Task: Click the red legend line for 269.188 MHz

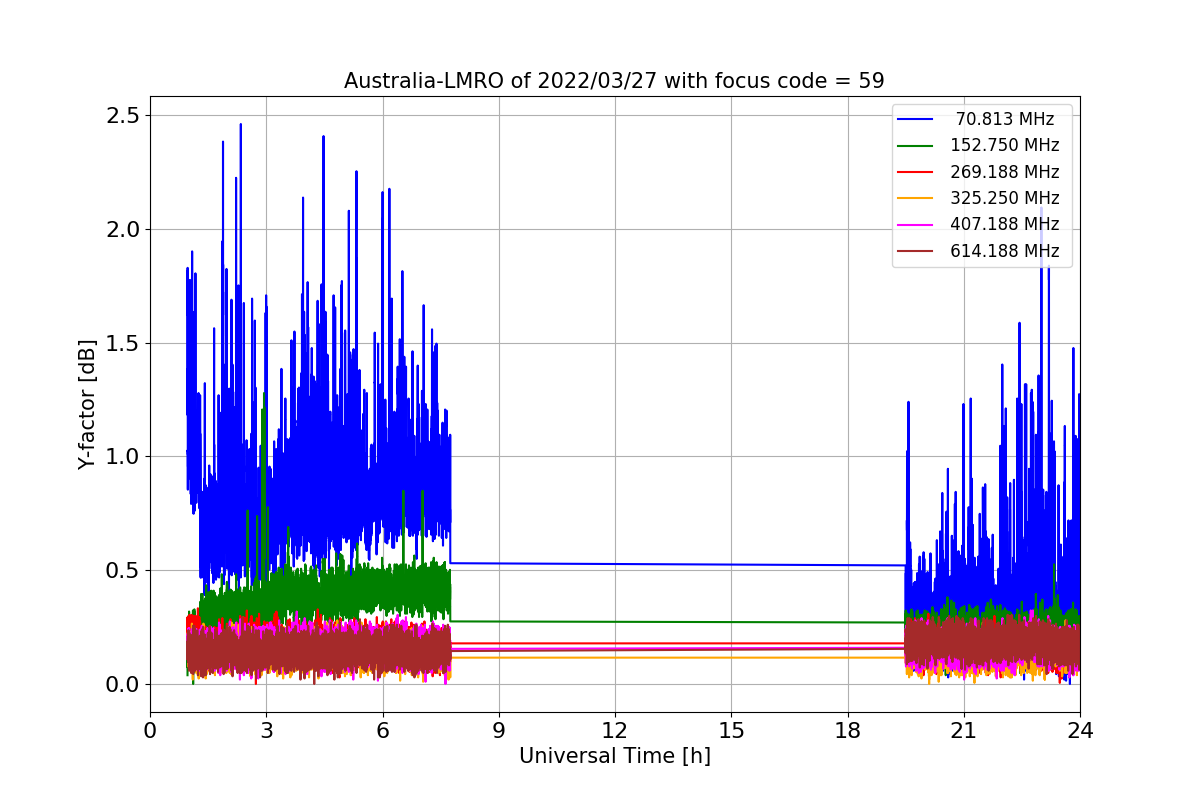Action: pyautogui.click(x=917, y=172)
